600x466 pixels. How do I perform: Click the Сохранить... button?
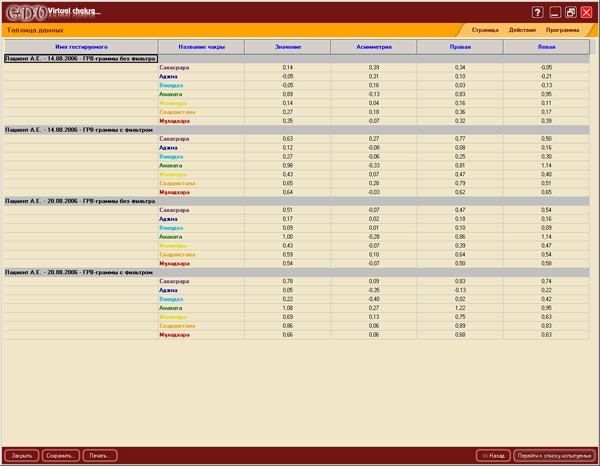point(61,455)
